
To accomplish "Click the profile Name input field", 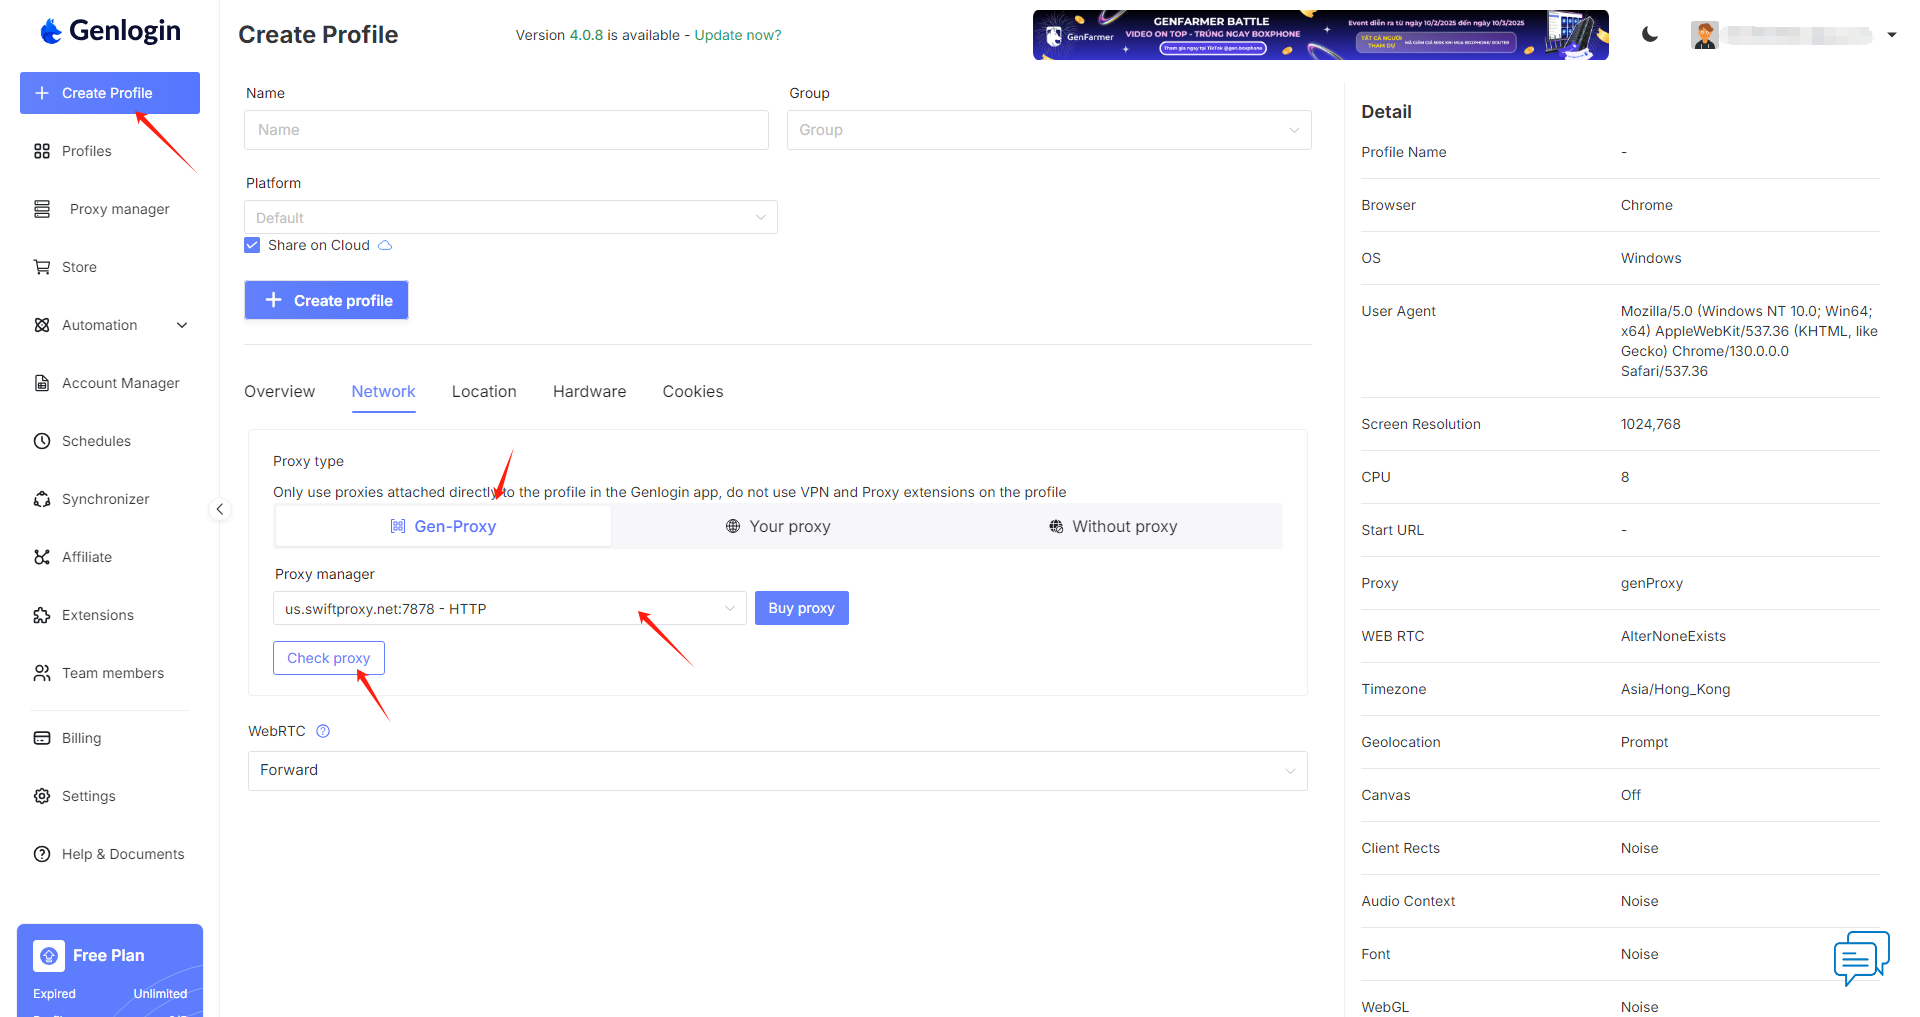I will [506, 130].
